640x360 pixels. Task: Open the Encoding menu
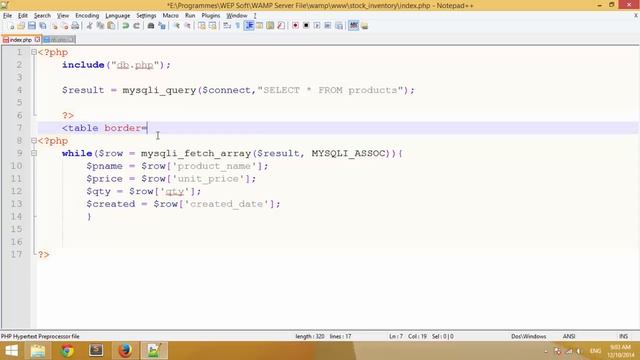coord(87,16)
